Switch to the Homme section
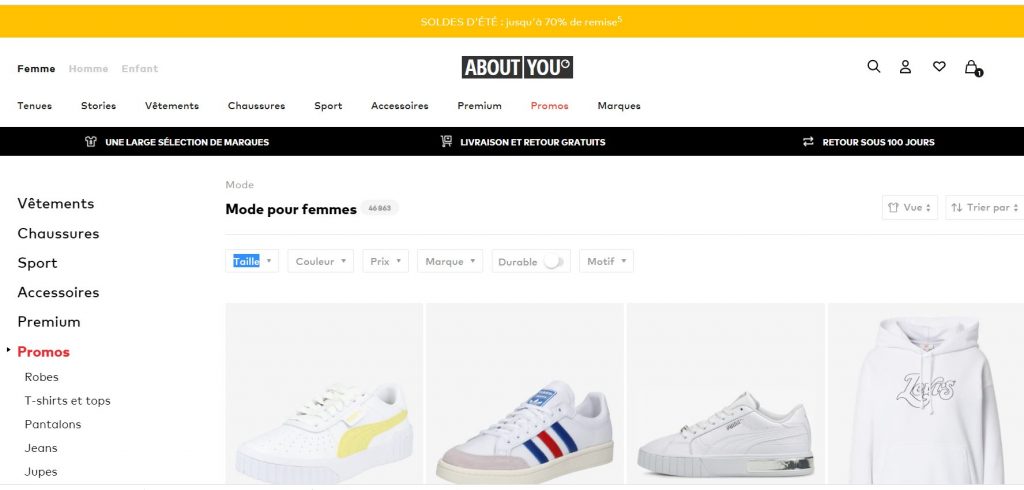1024x490 pixels. coord(88,69)
